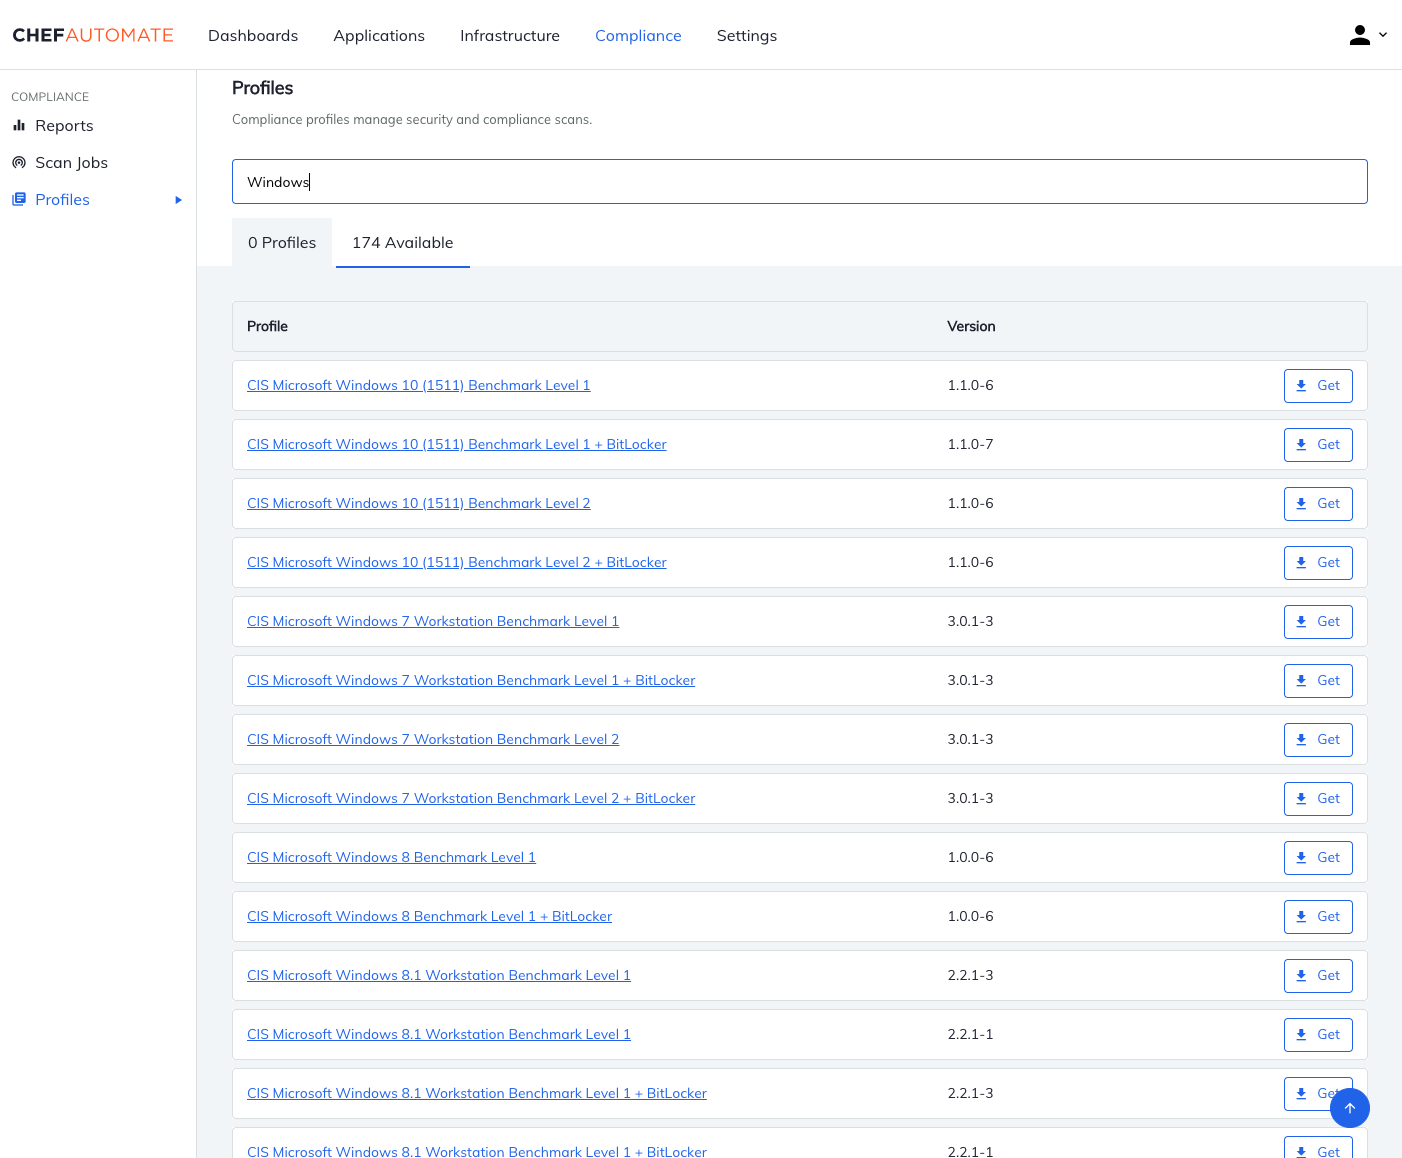Open Windows 8.1 Workstation Level 1 link, version 2.2.1-3, no BitLocker
Image resolution: width=1402 pixels, height=1158 pixels.
439,976
